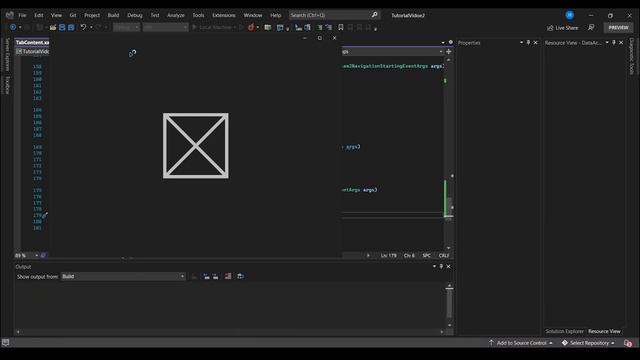Image resolution: width=640 pixels, height=360 pixels.
Task: Open the Edit menu
Action: tap(38, 15)
